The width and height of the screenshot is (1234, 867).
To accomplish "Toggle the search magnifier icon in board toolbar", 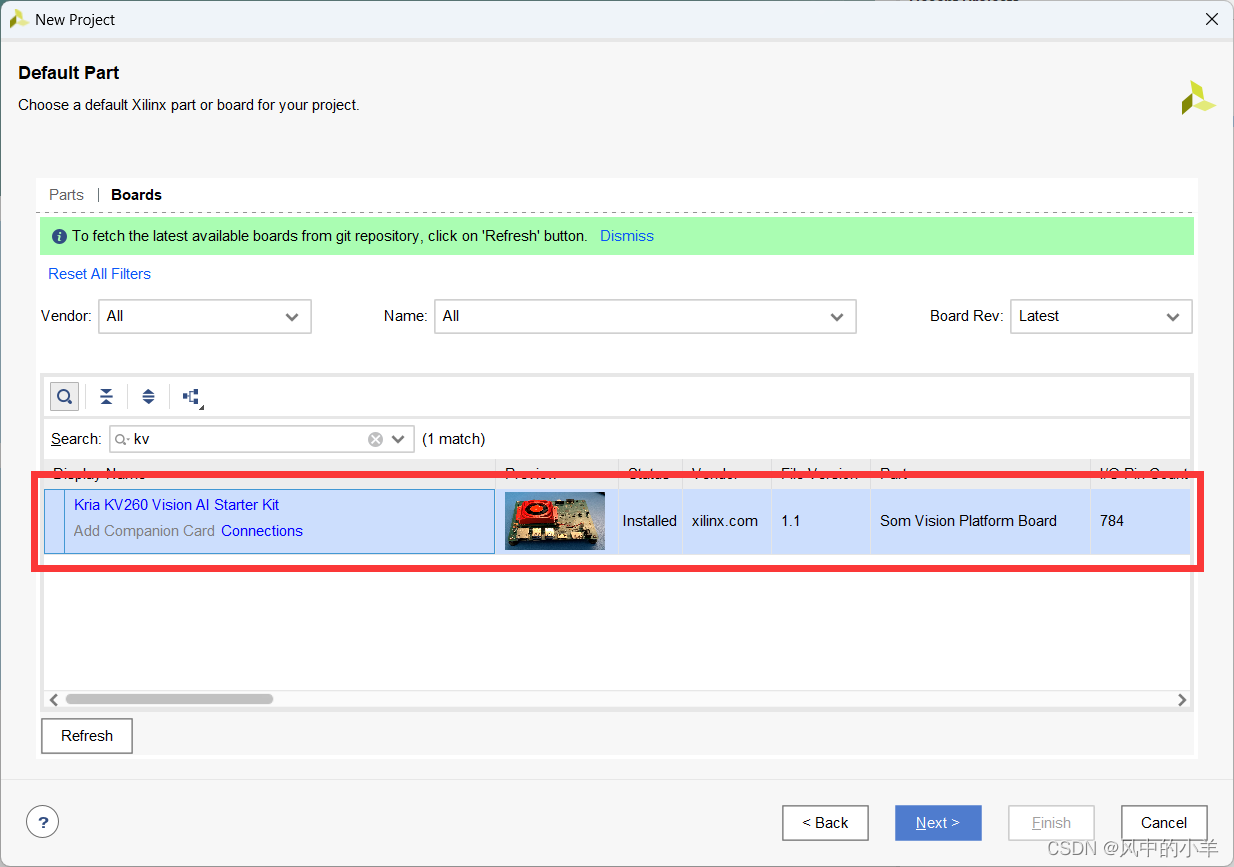I will pos(64,397).
